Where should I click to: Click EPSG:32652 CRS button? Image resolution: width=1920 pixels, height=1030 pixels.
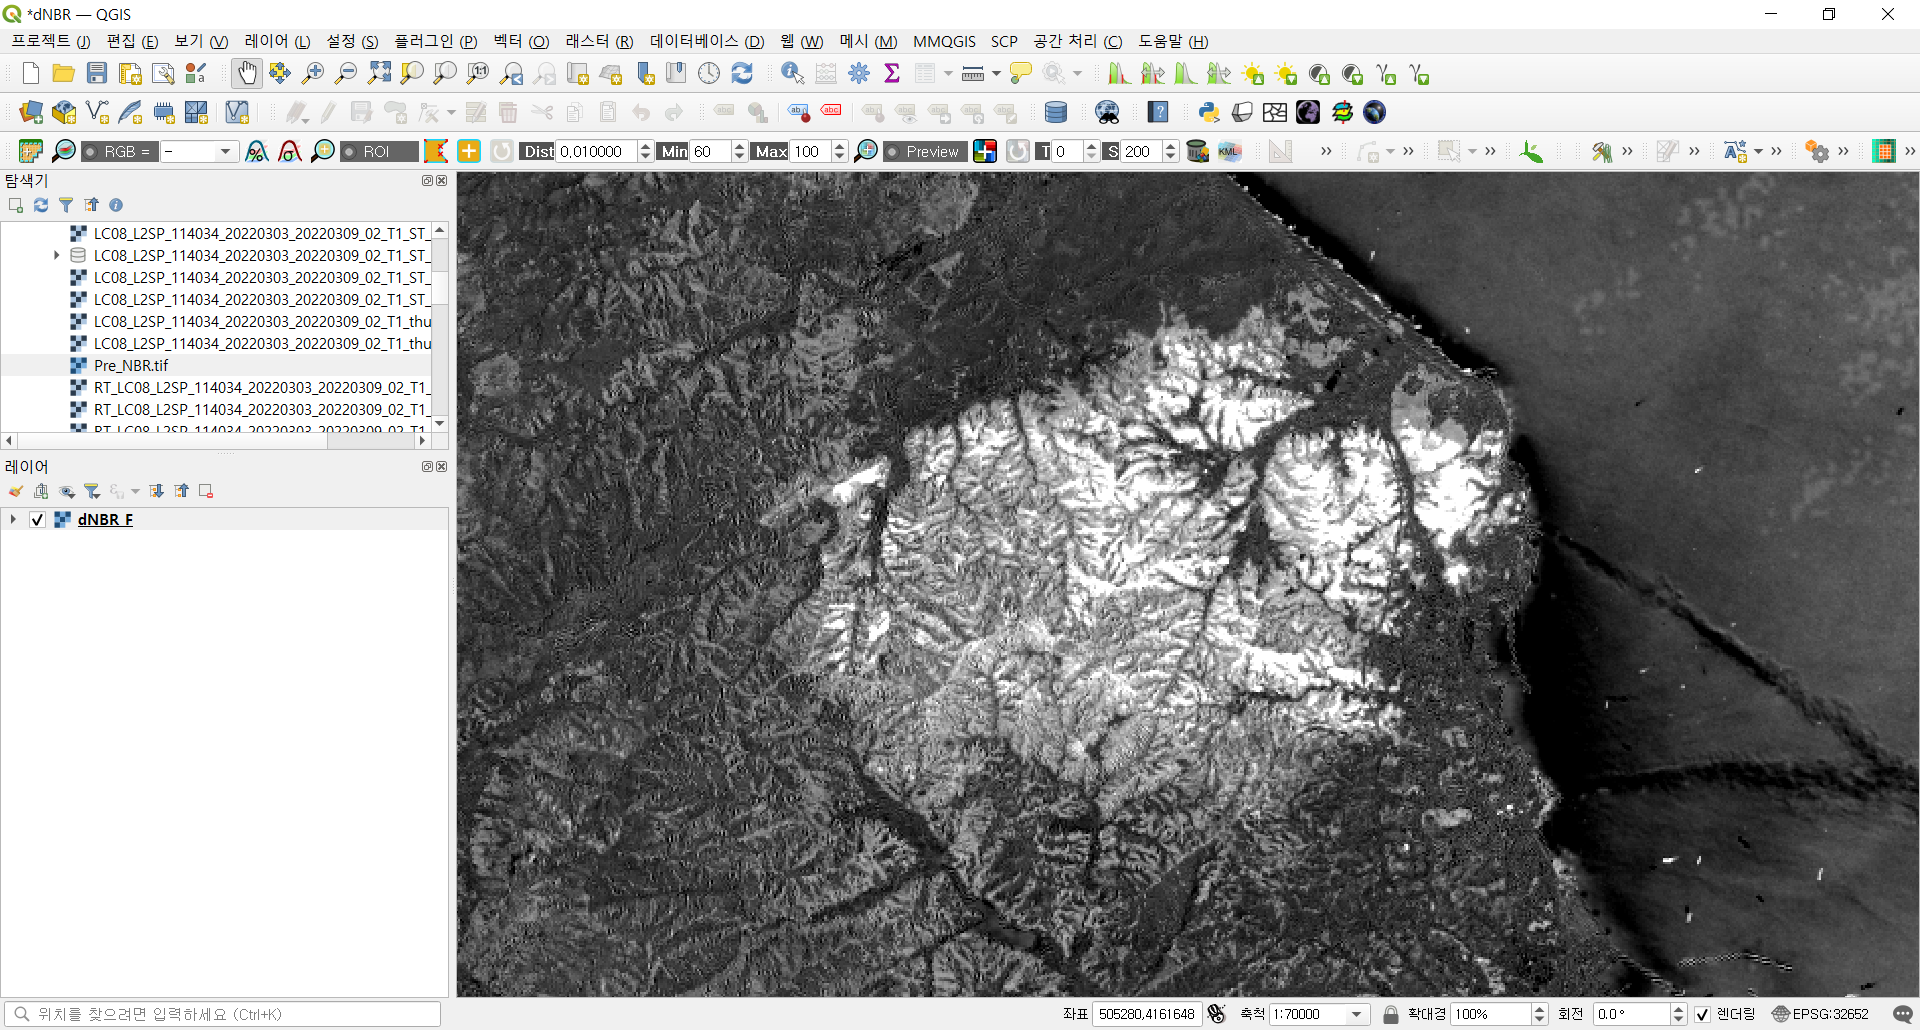[x=1820, y=1014]
